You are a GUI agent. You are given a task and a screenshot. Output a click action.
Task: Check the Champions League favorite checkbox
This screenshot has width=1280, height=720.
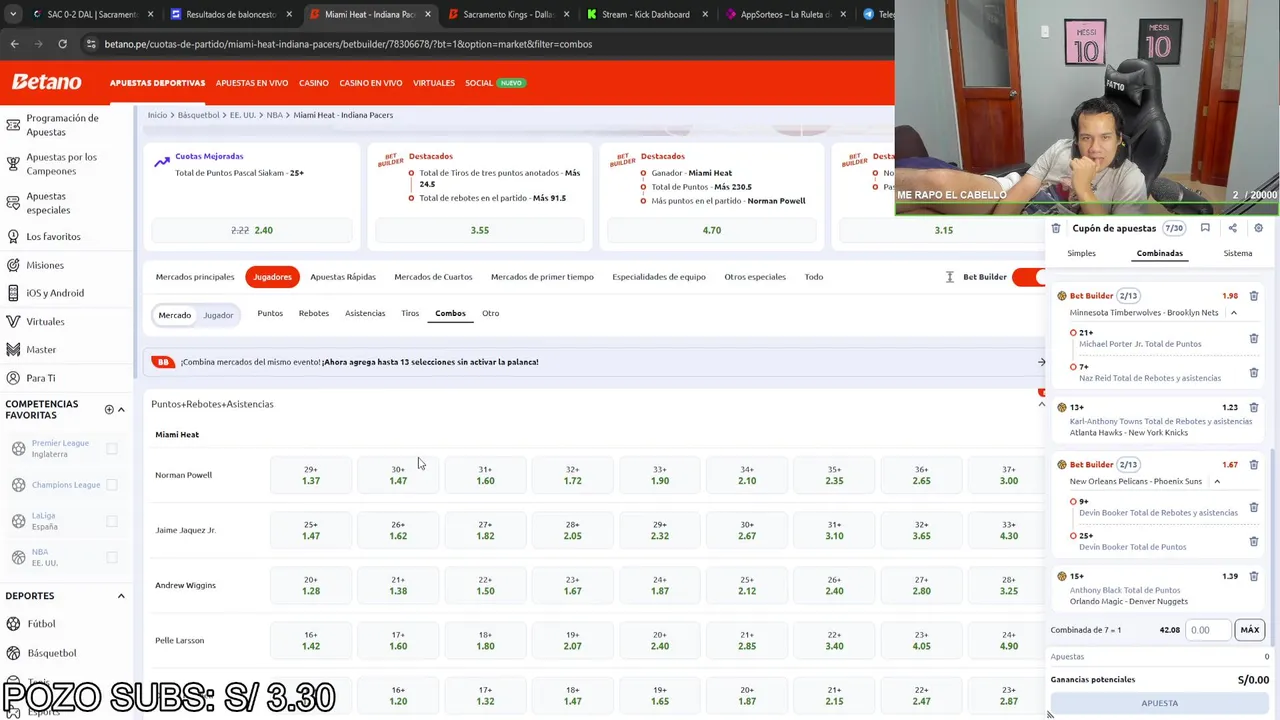[111, 485]
